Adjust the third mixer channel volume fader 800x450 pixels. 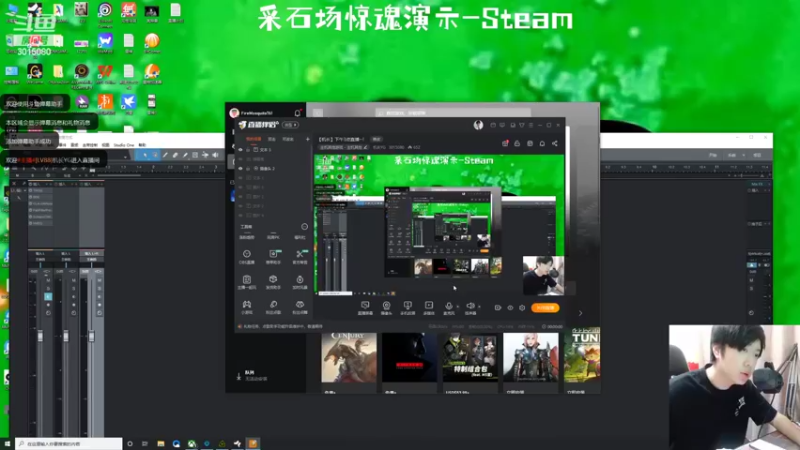click(x=91, y=336)
